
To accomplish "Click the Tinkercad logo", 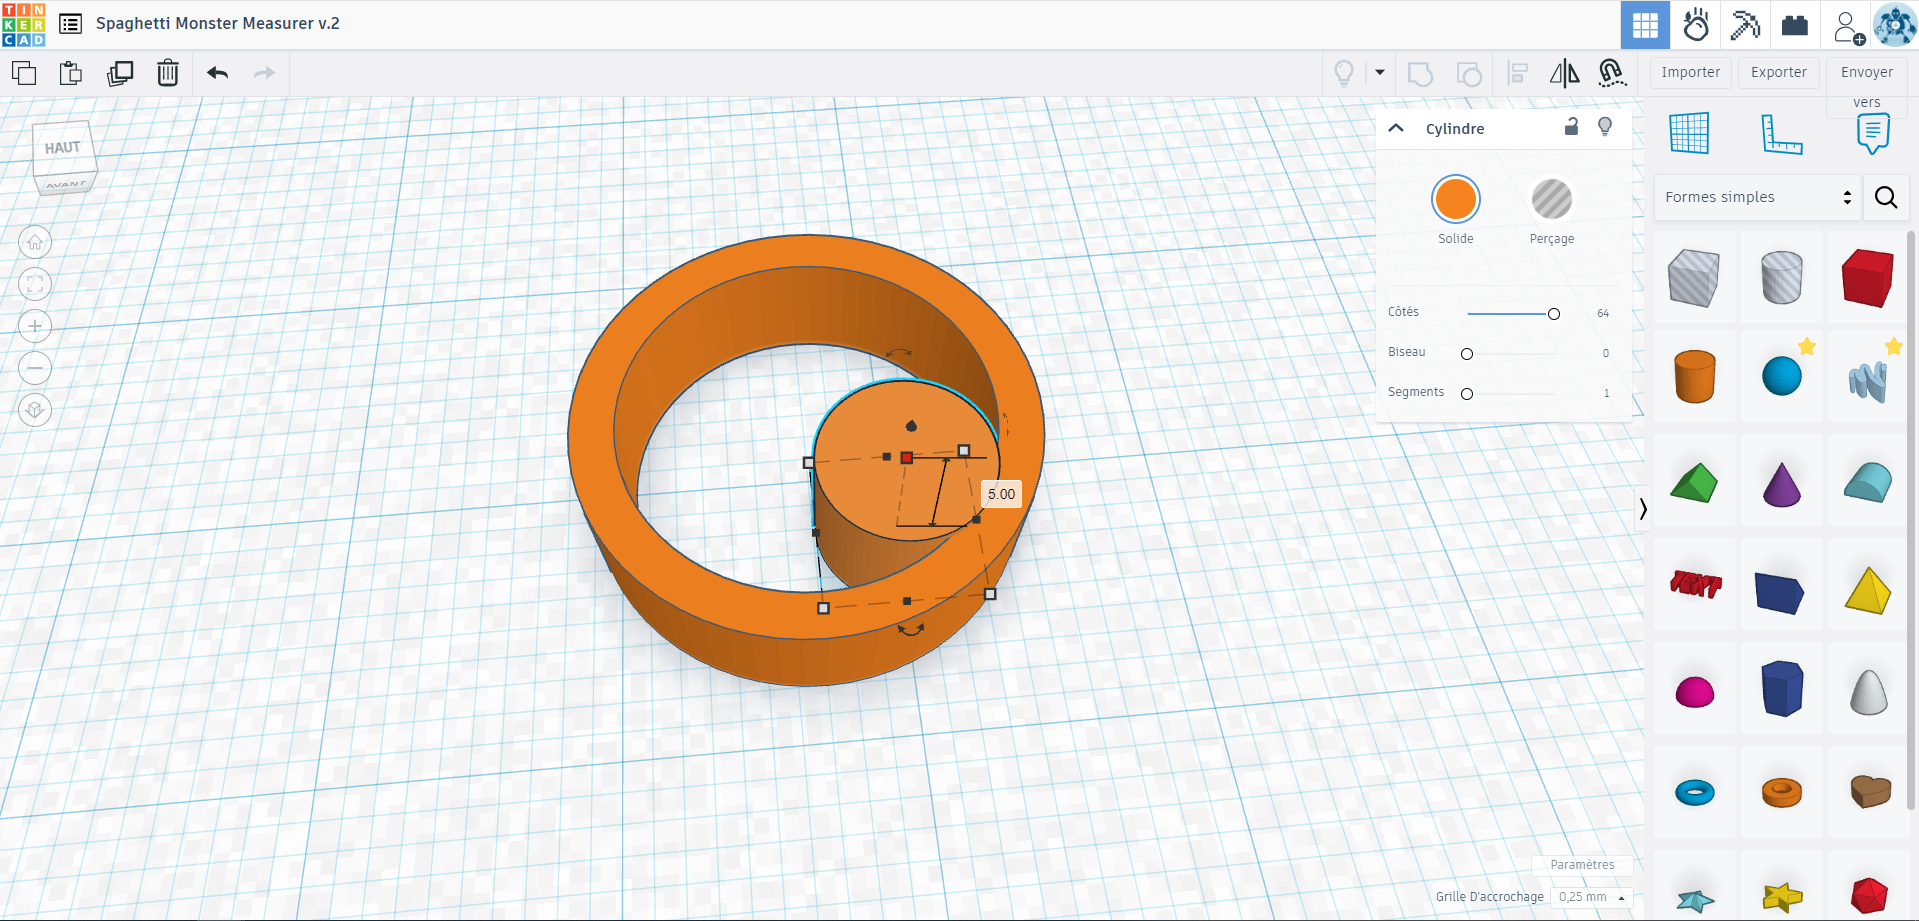I will [24, 24].
